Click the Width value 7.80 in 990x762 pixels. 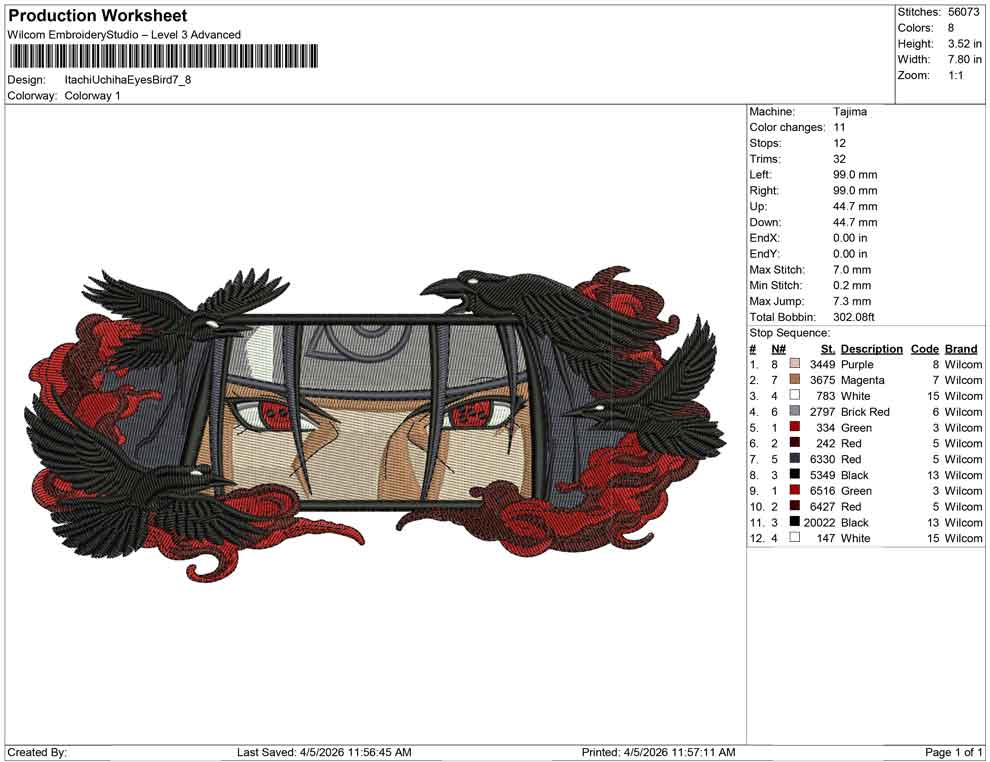click(965, 59)
